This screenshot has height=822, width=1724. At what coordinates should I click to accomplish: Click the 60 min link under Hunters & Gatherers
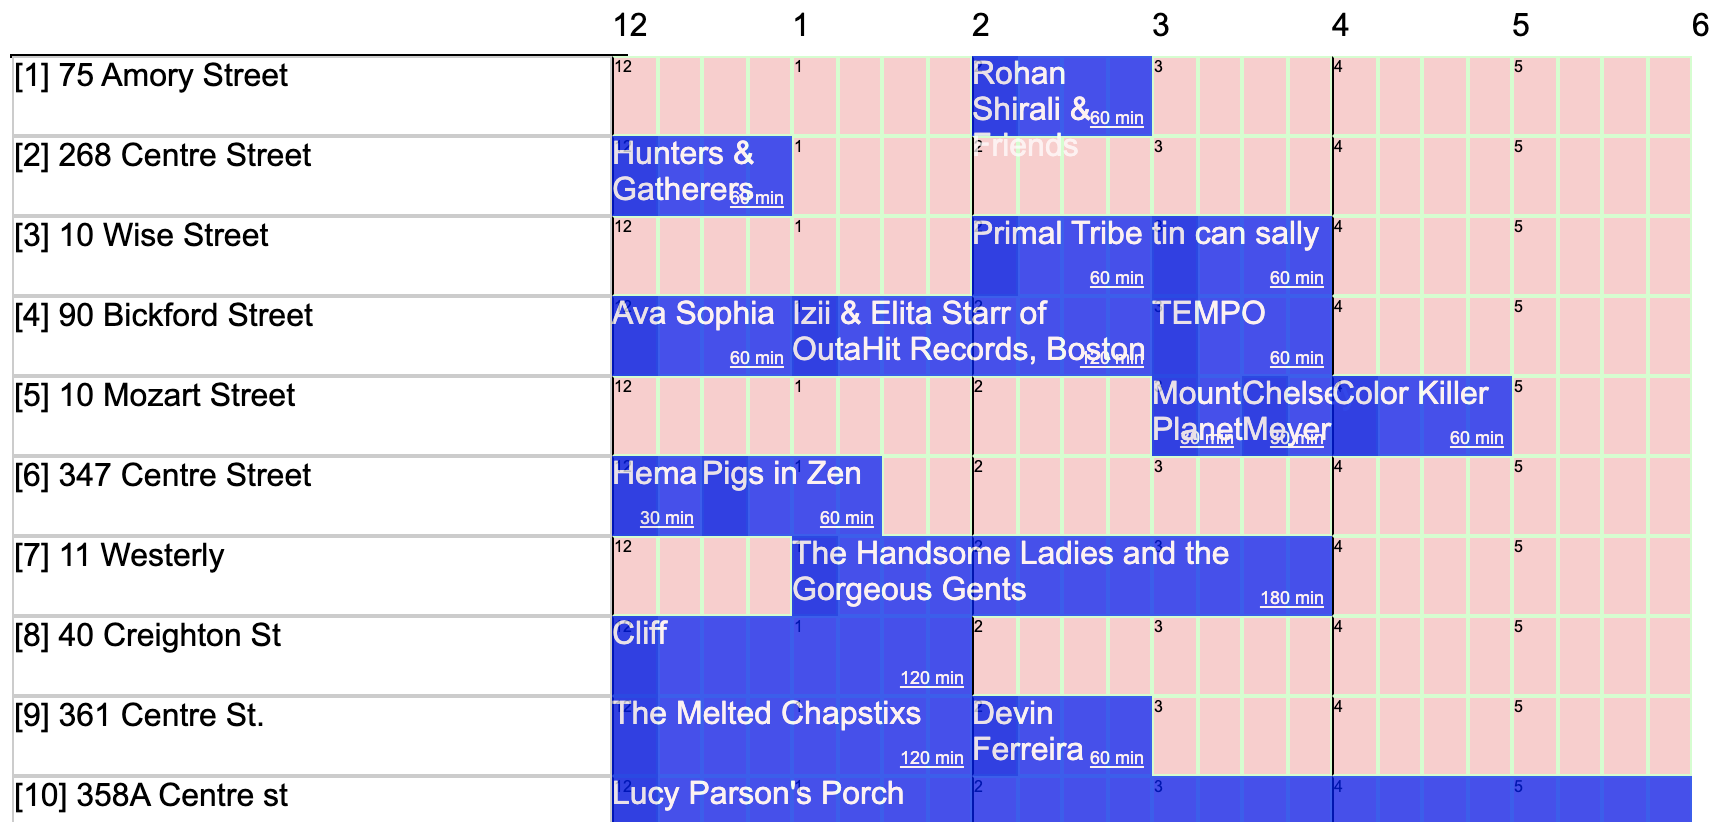click(756, 198)
